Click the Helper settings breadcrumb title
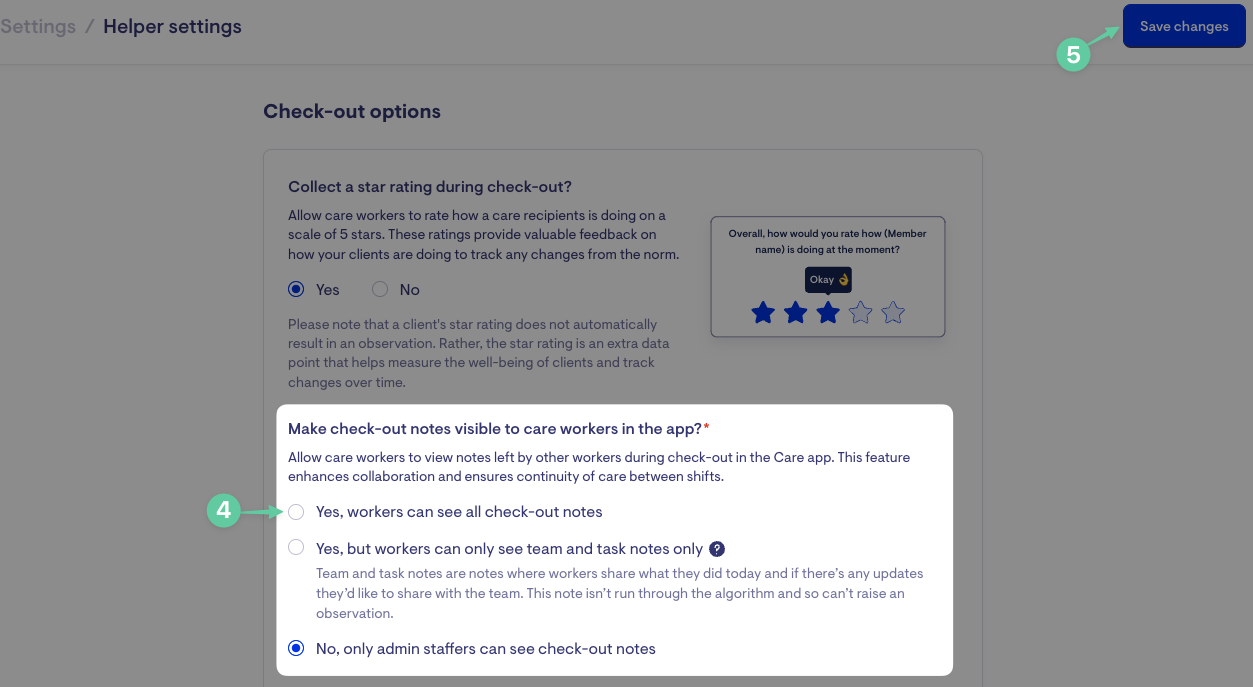The image size is (1253, 687). pos(172,27)
